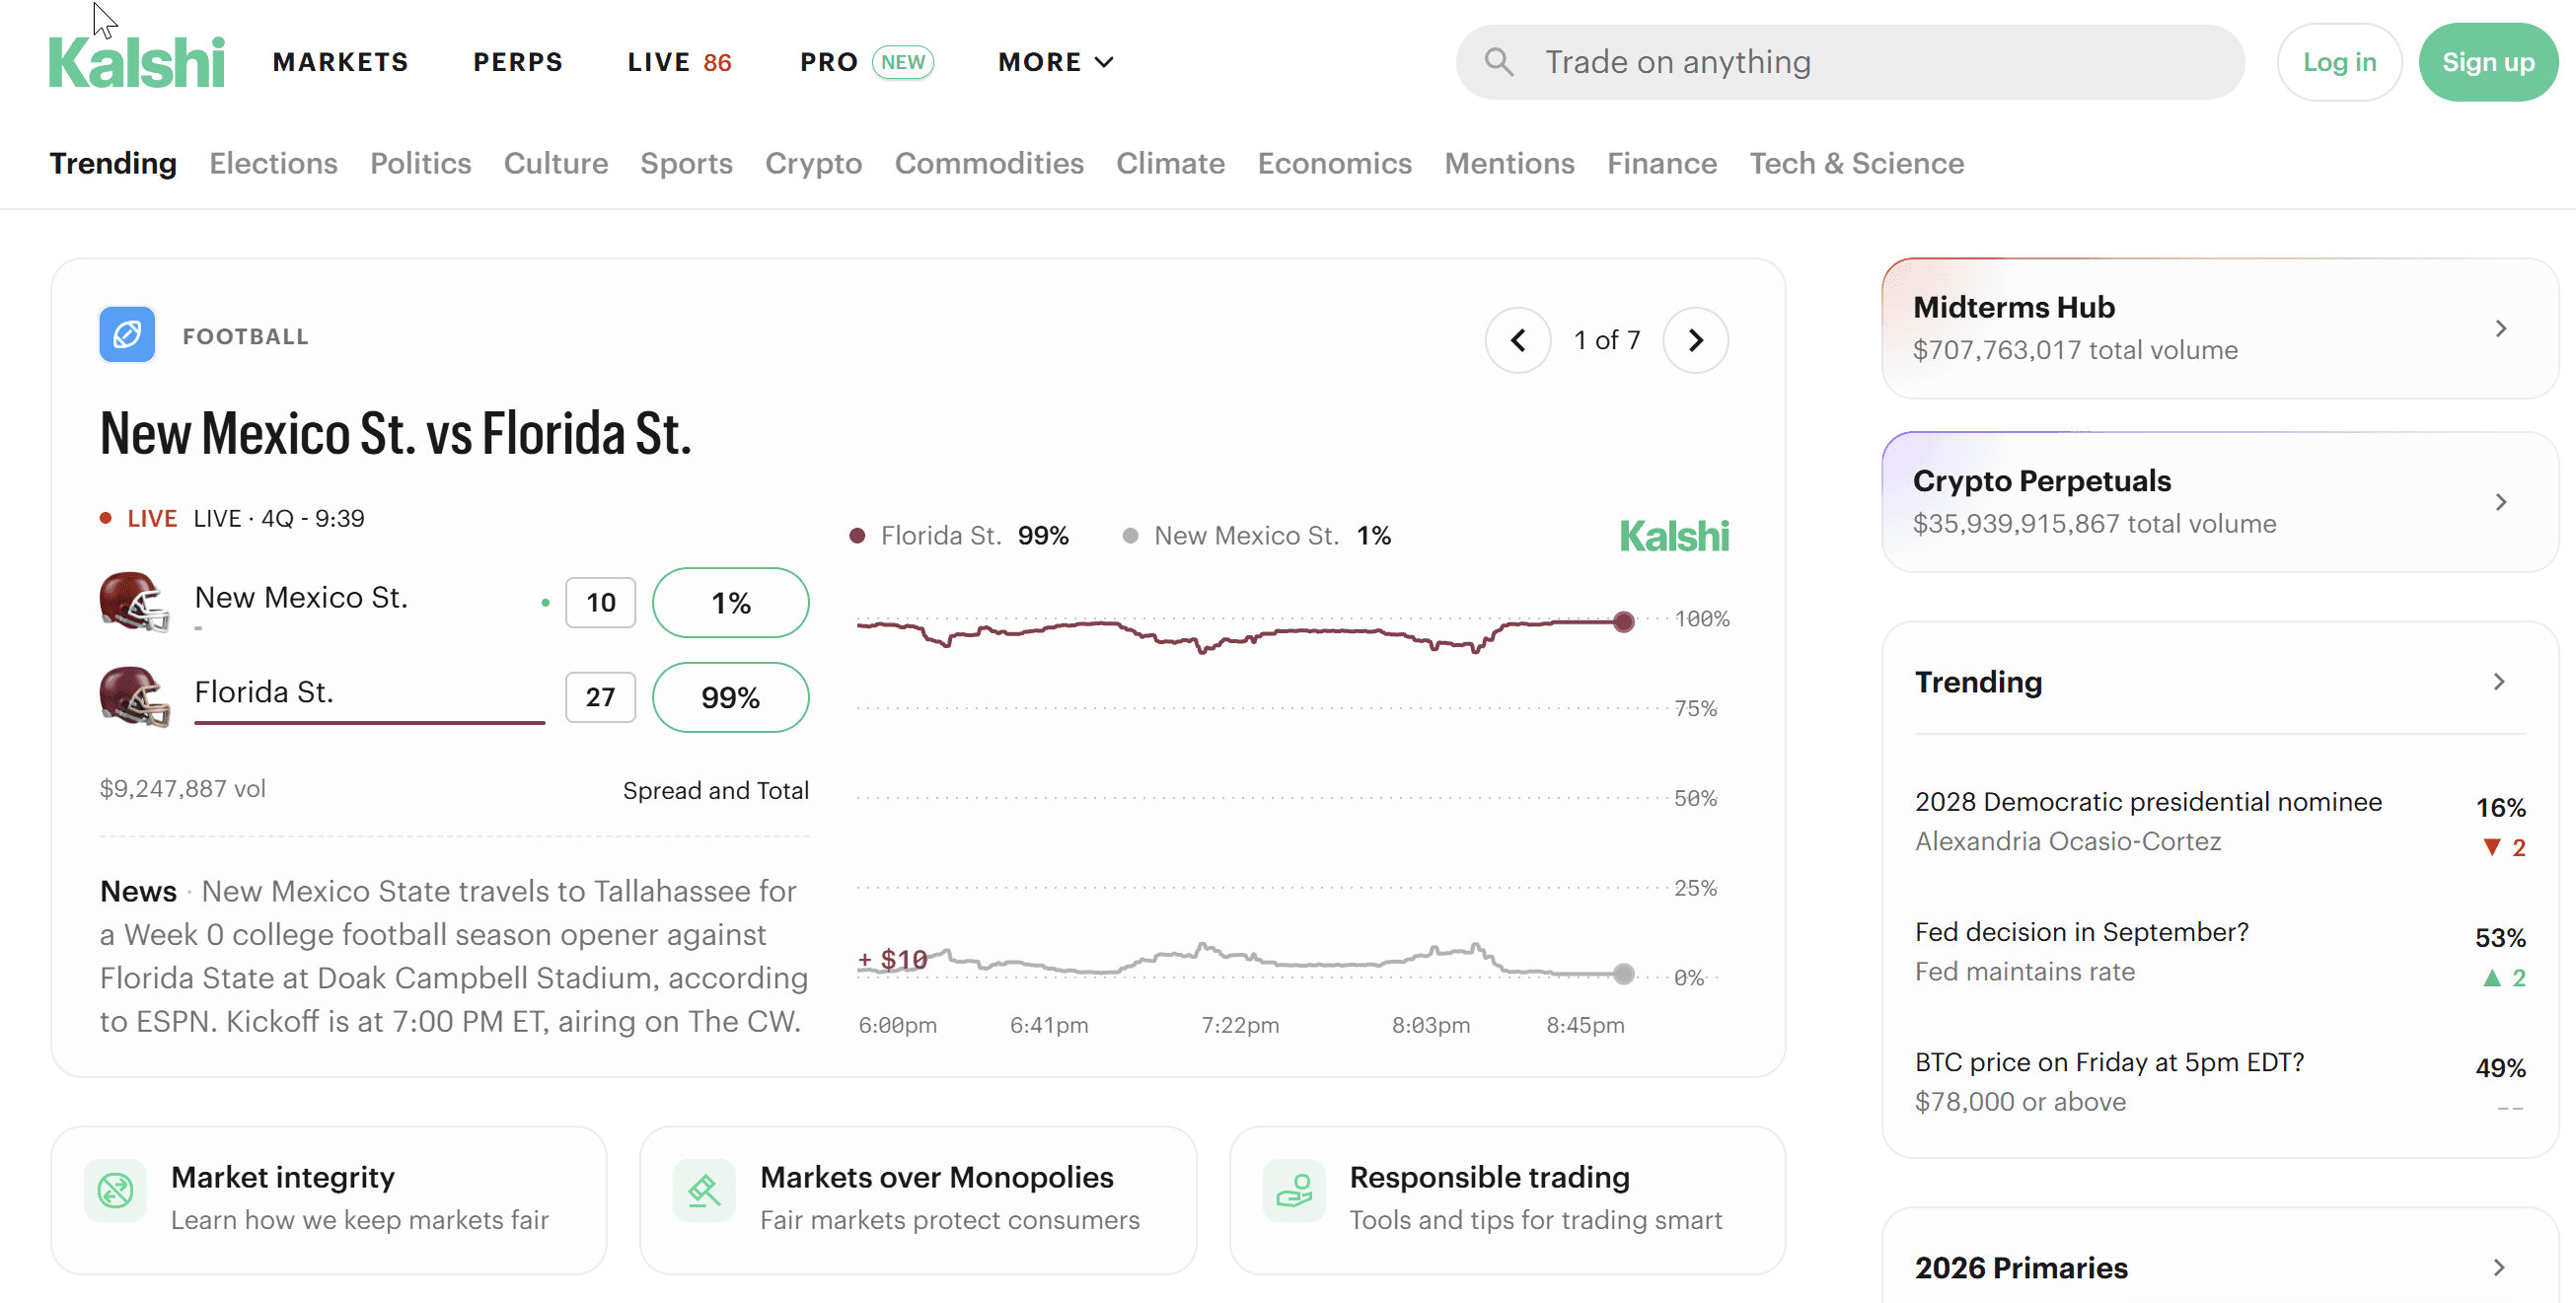Click the Florida St. 99% button
2576x1303 pixels.
(x=730, y=697)
